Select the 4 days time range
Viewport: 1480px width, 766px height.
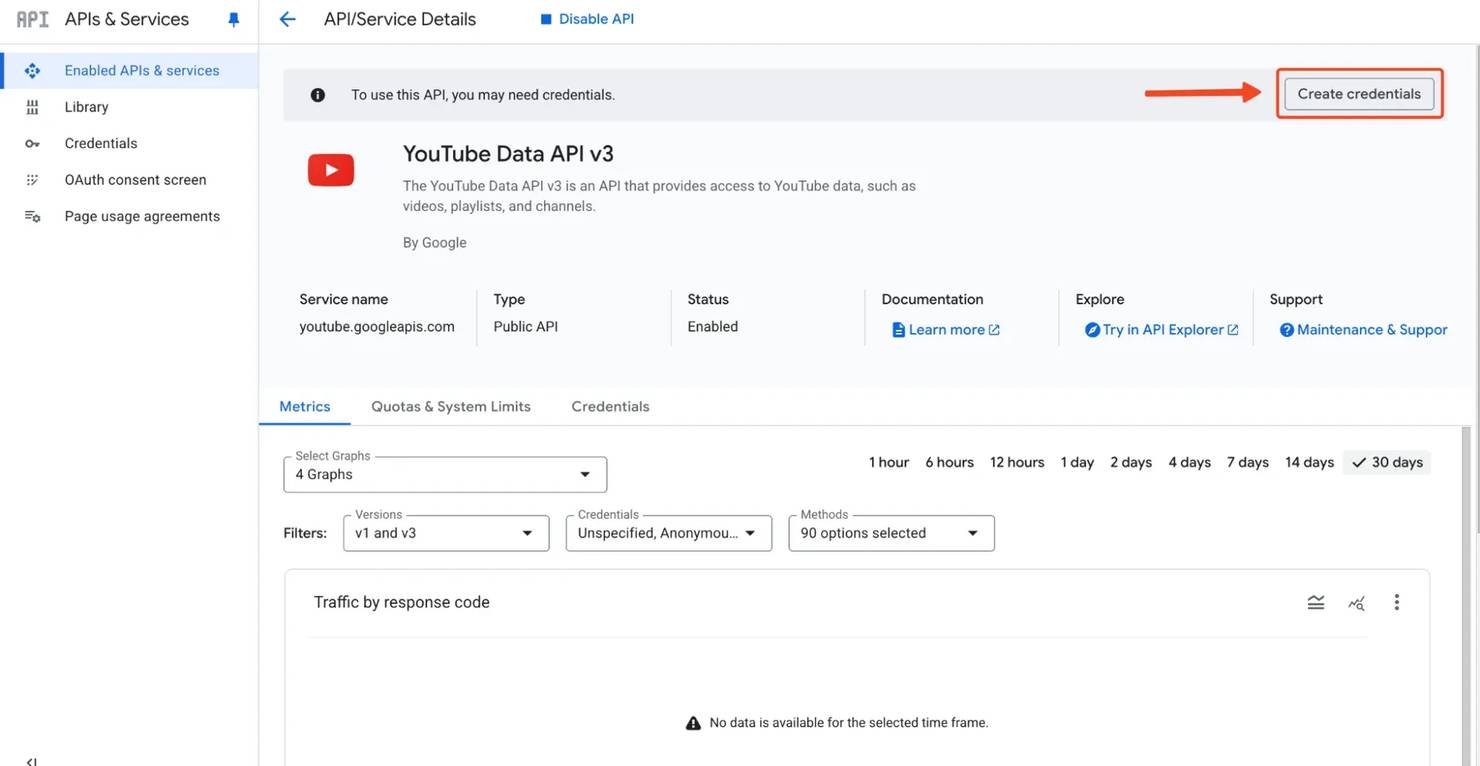1190,463
